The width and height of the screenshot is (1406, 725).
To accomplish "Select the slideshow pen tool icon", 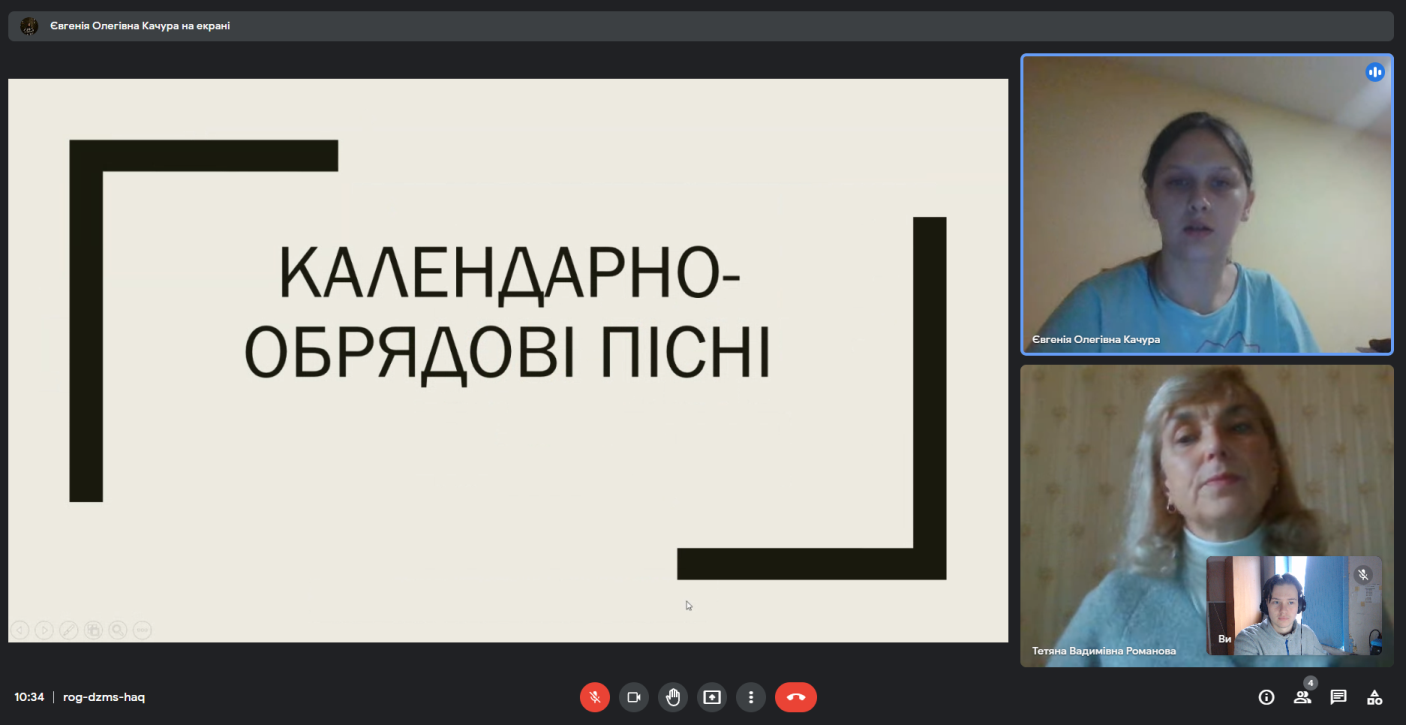I will click(x=69, y=630).
